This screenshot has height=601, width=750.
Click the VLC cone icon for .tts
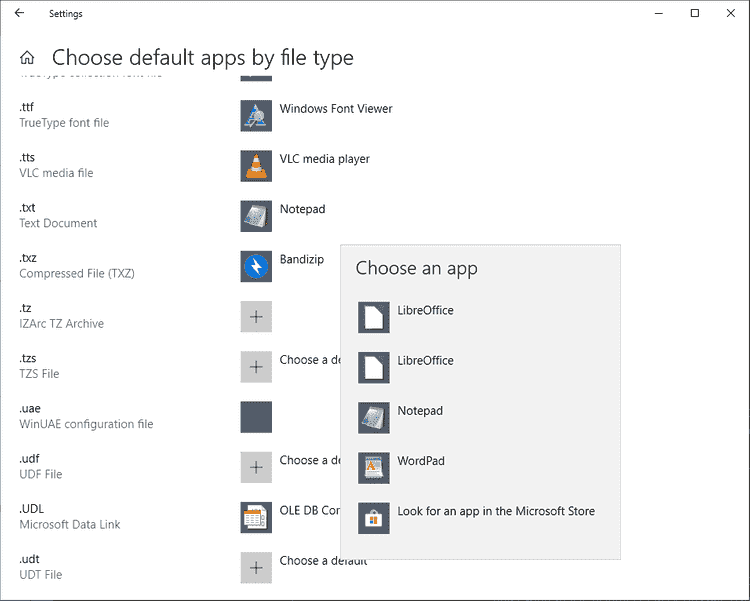tap(256, 166)
